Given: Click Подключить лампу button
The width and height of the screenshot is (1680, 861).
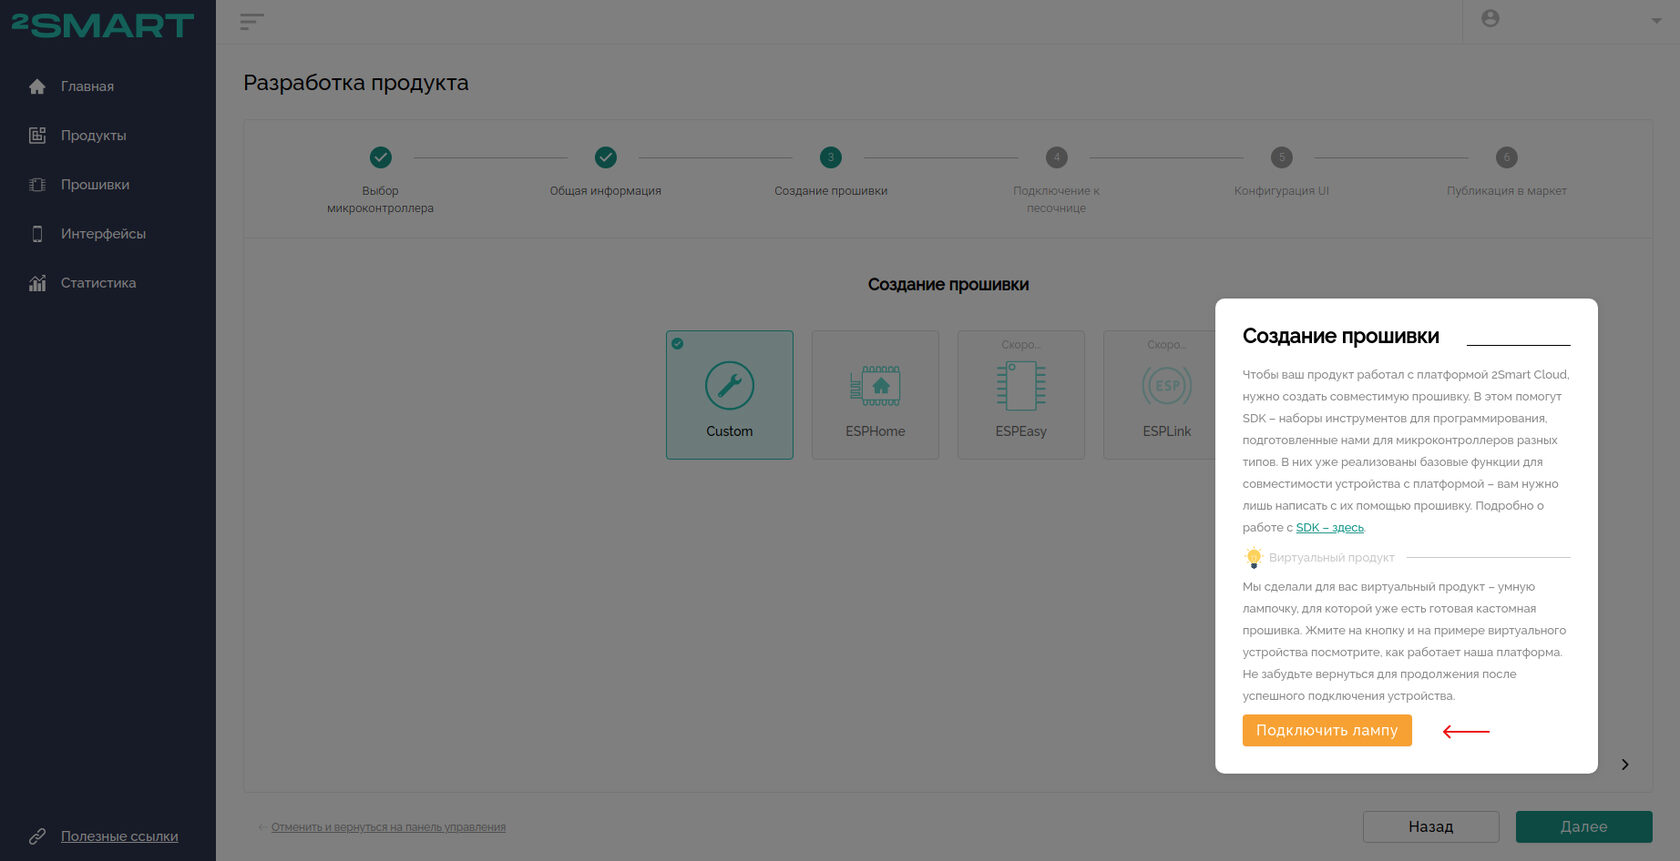Looking at the screenshot, I should pos(1327,730).
